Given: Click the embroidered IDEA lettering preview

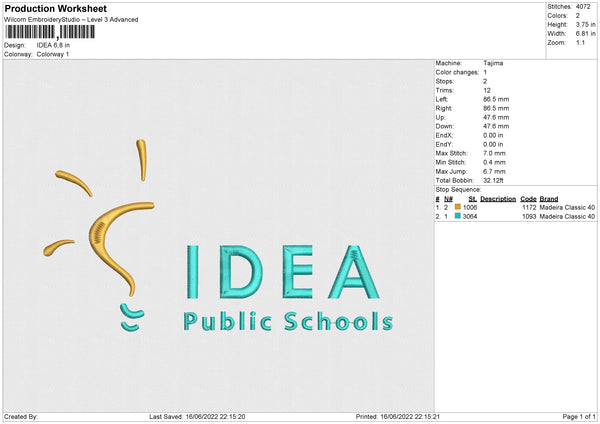Looking at the screenshot, I should (x=282, y=272).
